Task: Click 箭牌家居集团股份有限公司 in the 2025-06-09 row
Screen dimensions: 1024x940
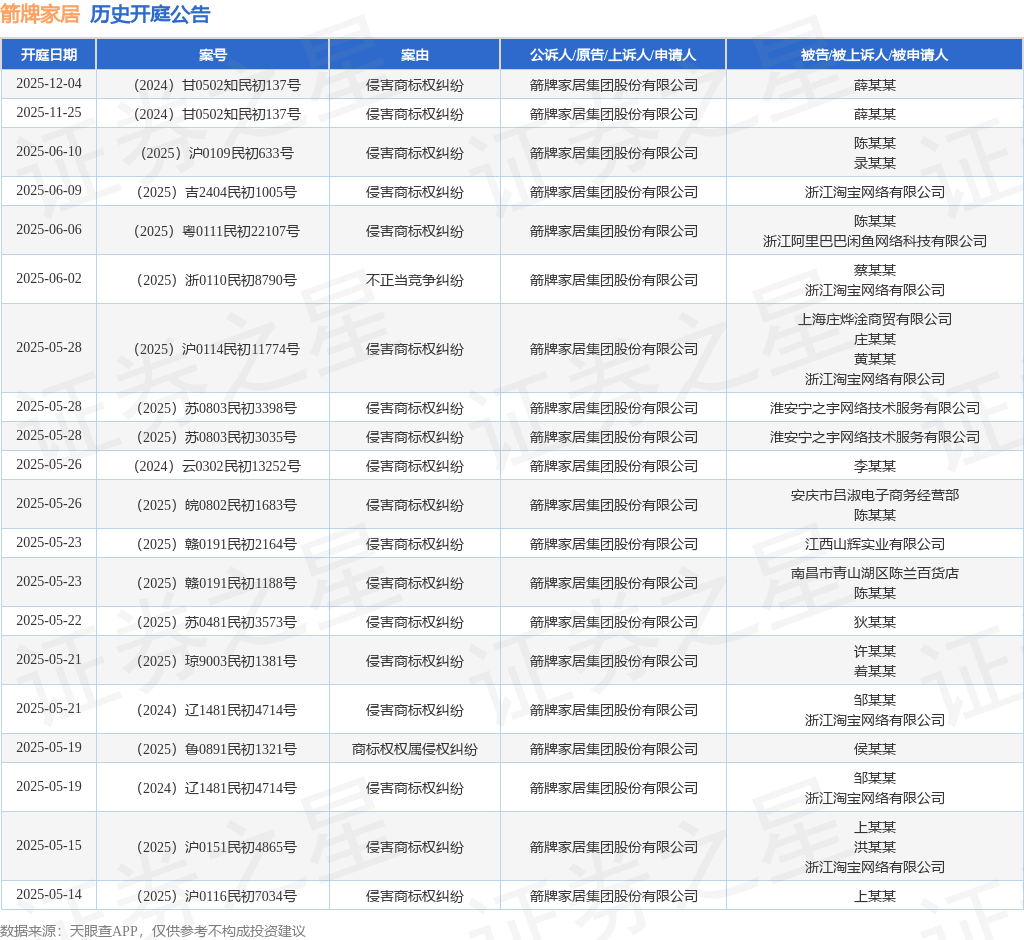Action: 613,192
